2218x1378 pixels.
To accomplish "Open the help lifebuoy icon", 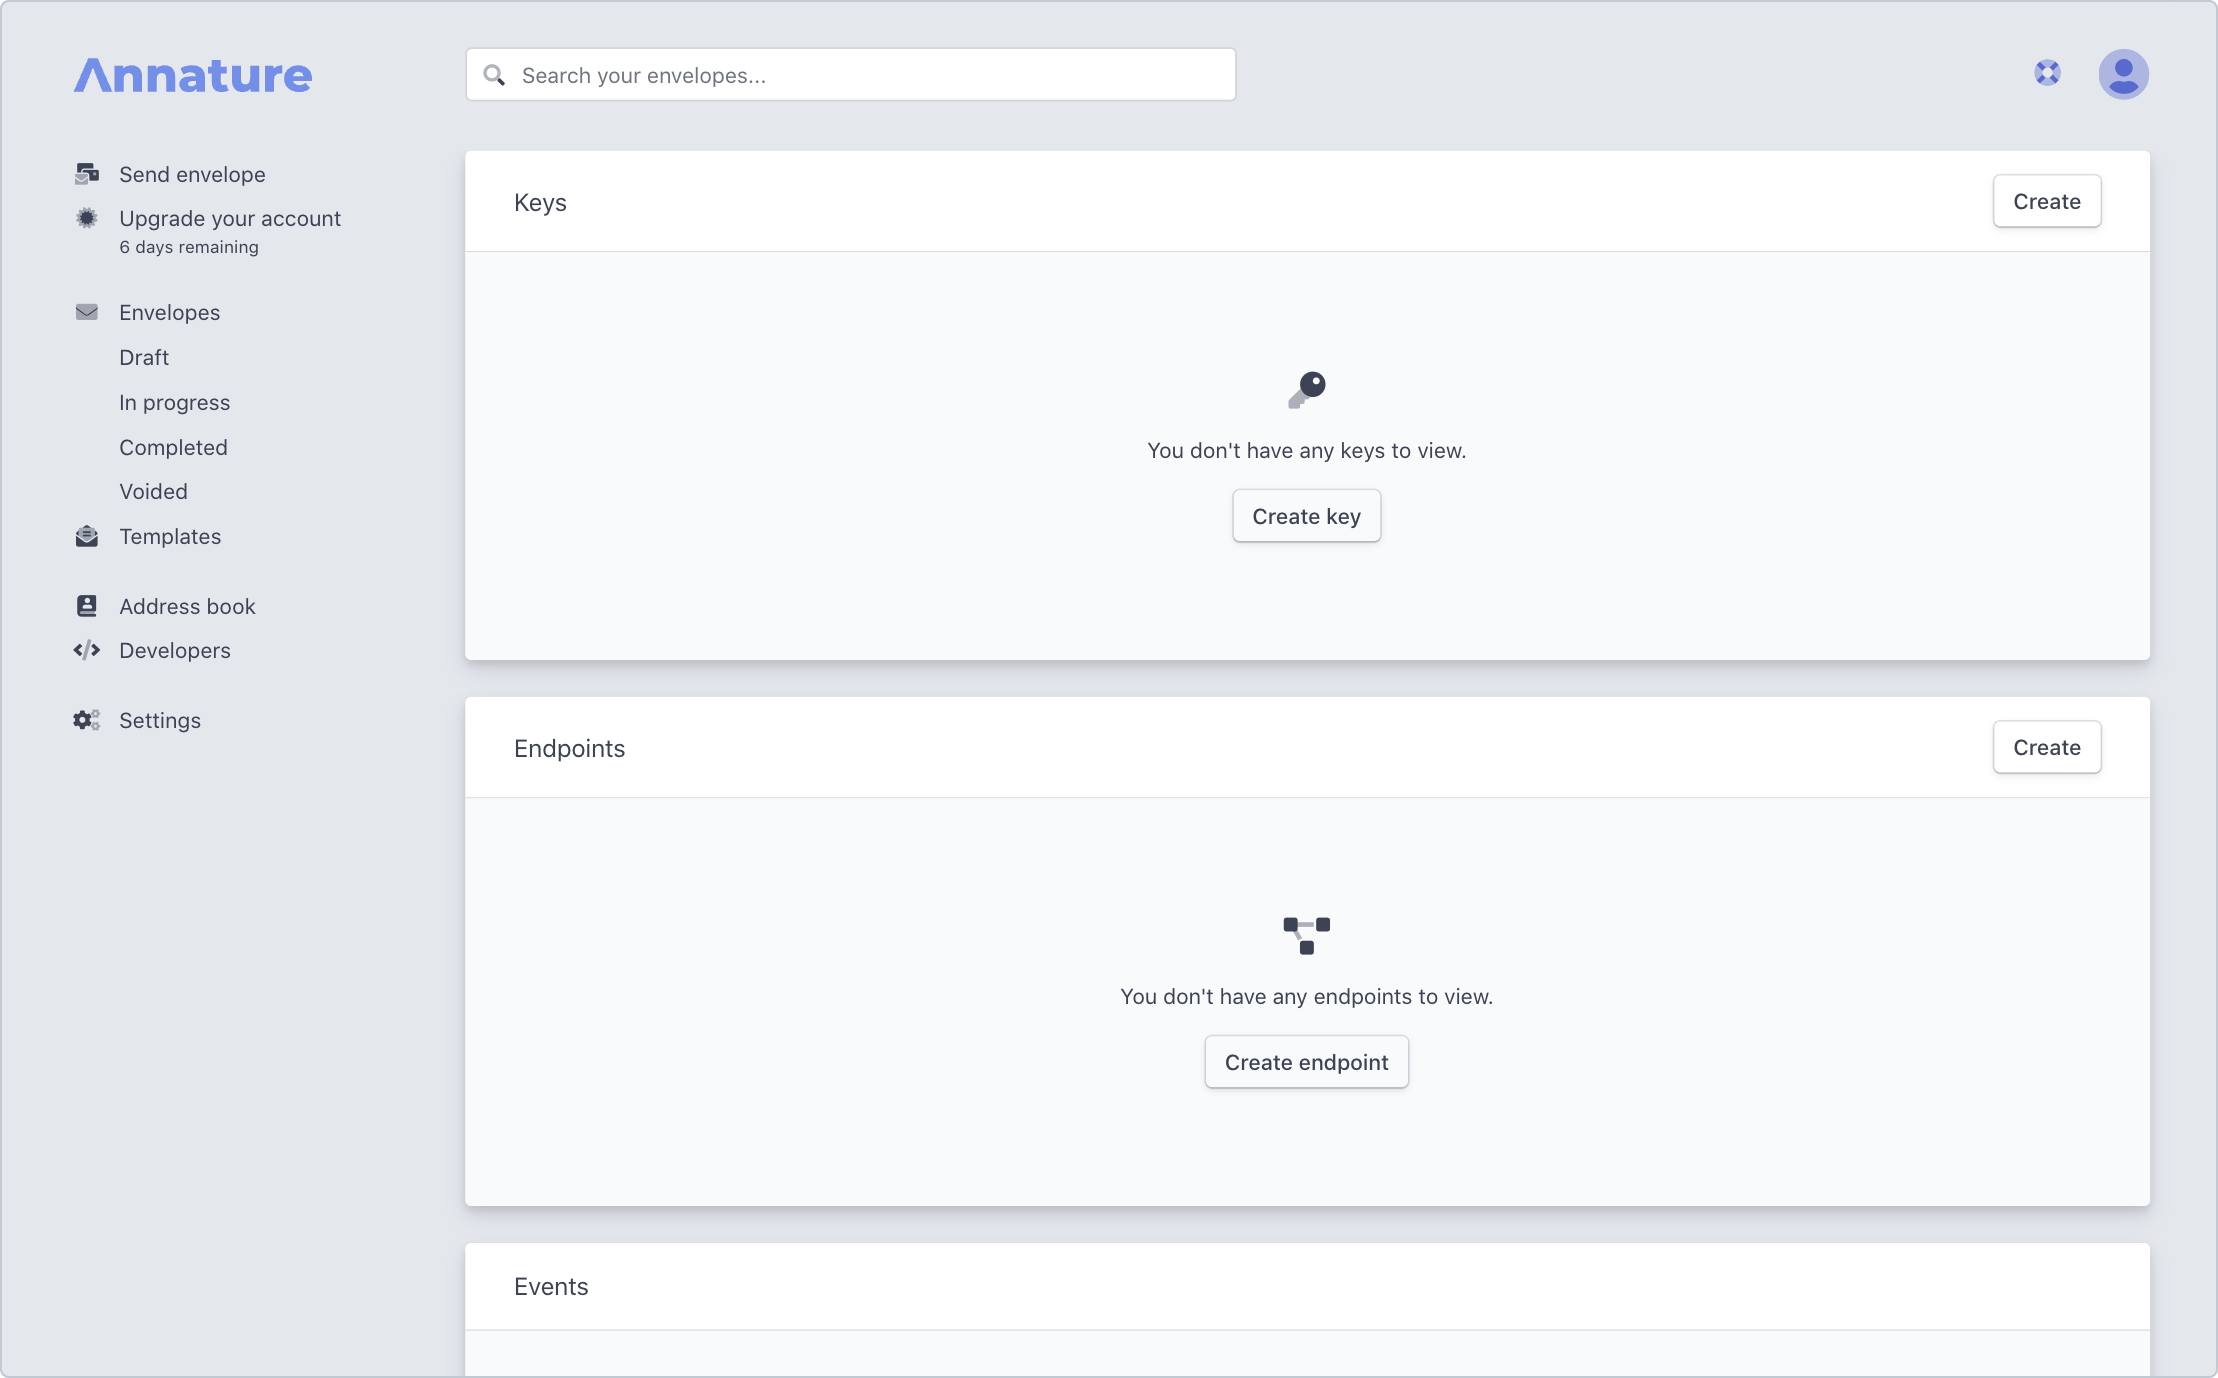I will click(2047, 73).
